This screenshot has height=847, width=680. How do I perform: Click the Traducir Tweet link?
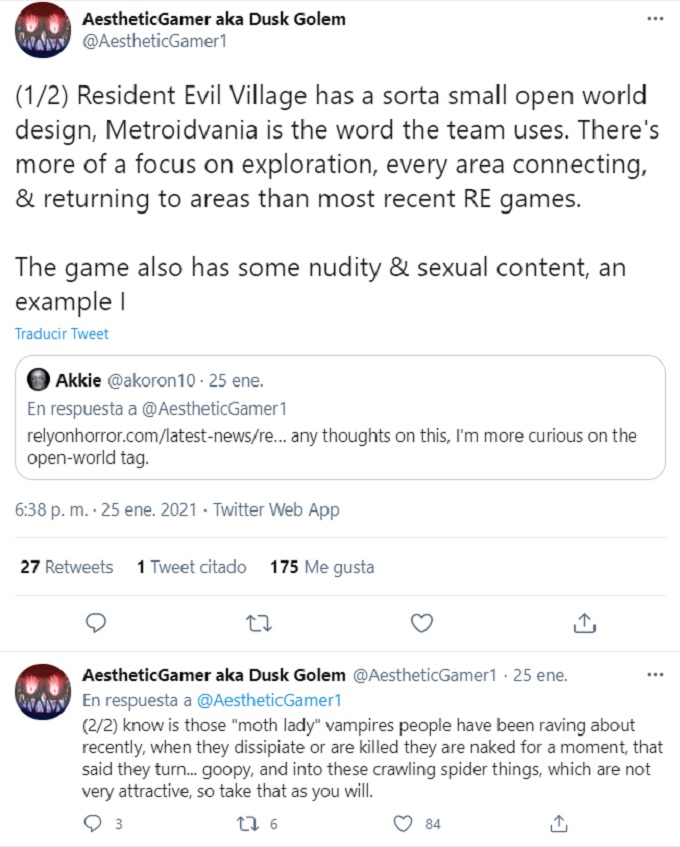(x=61, y=334)
